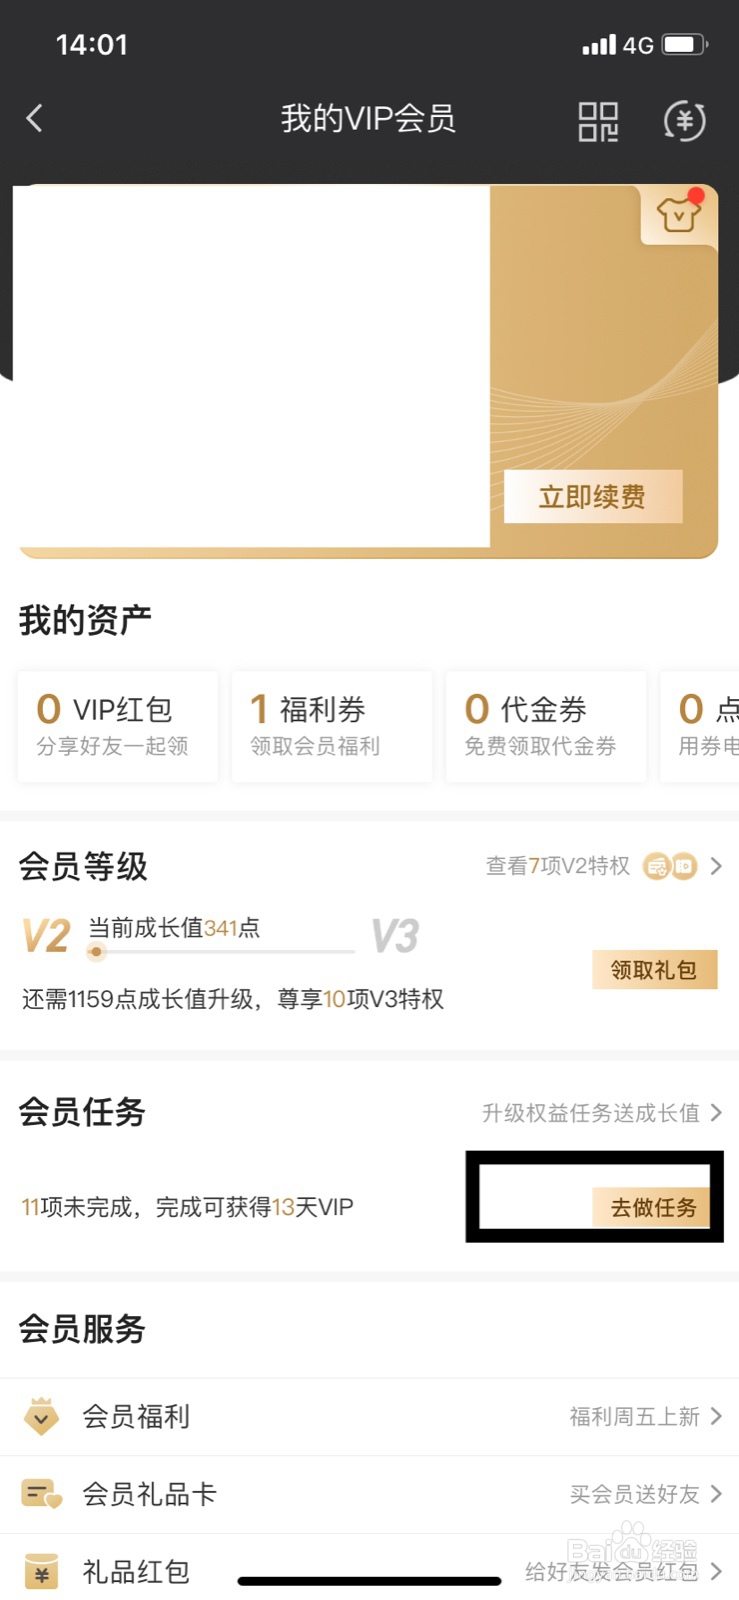Tap the 礼品红包 envelope icon

(41, 1571)
